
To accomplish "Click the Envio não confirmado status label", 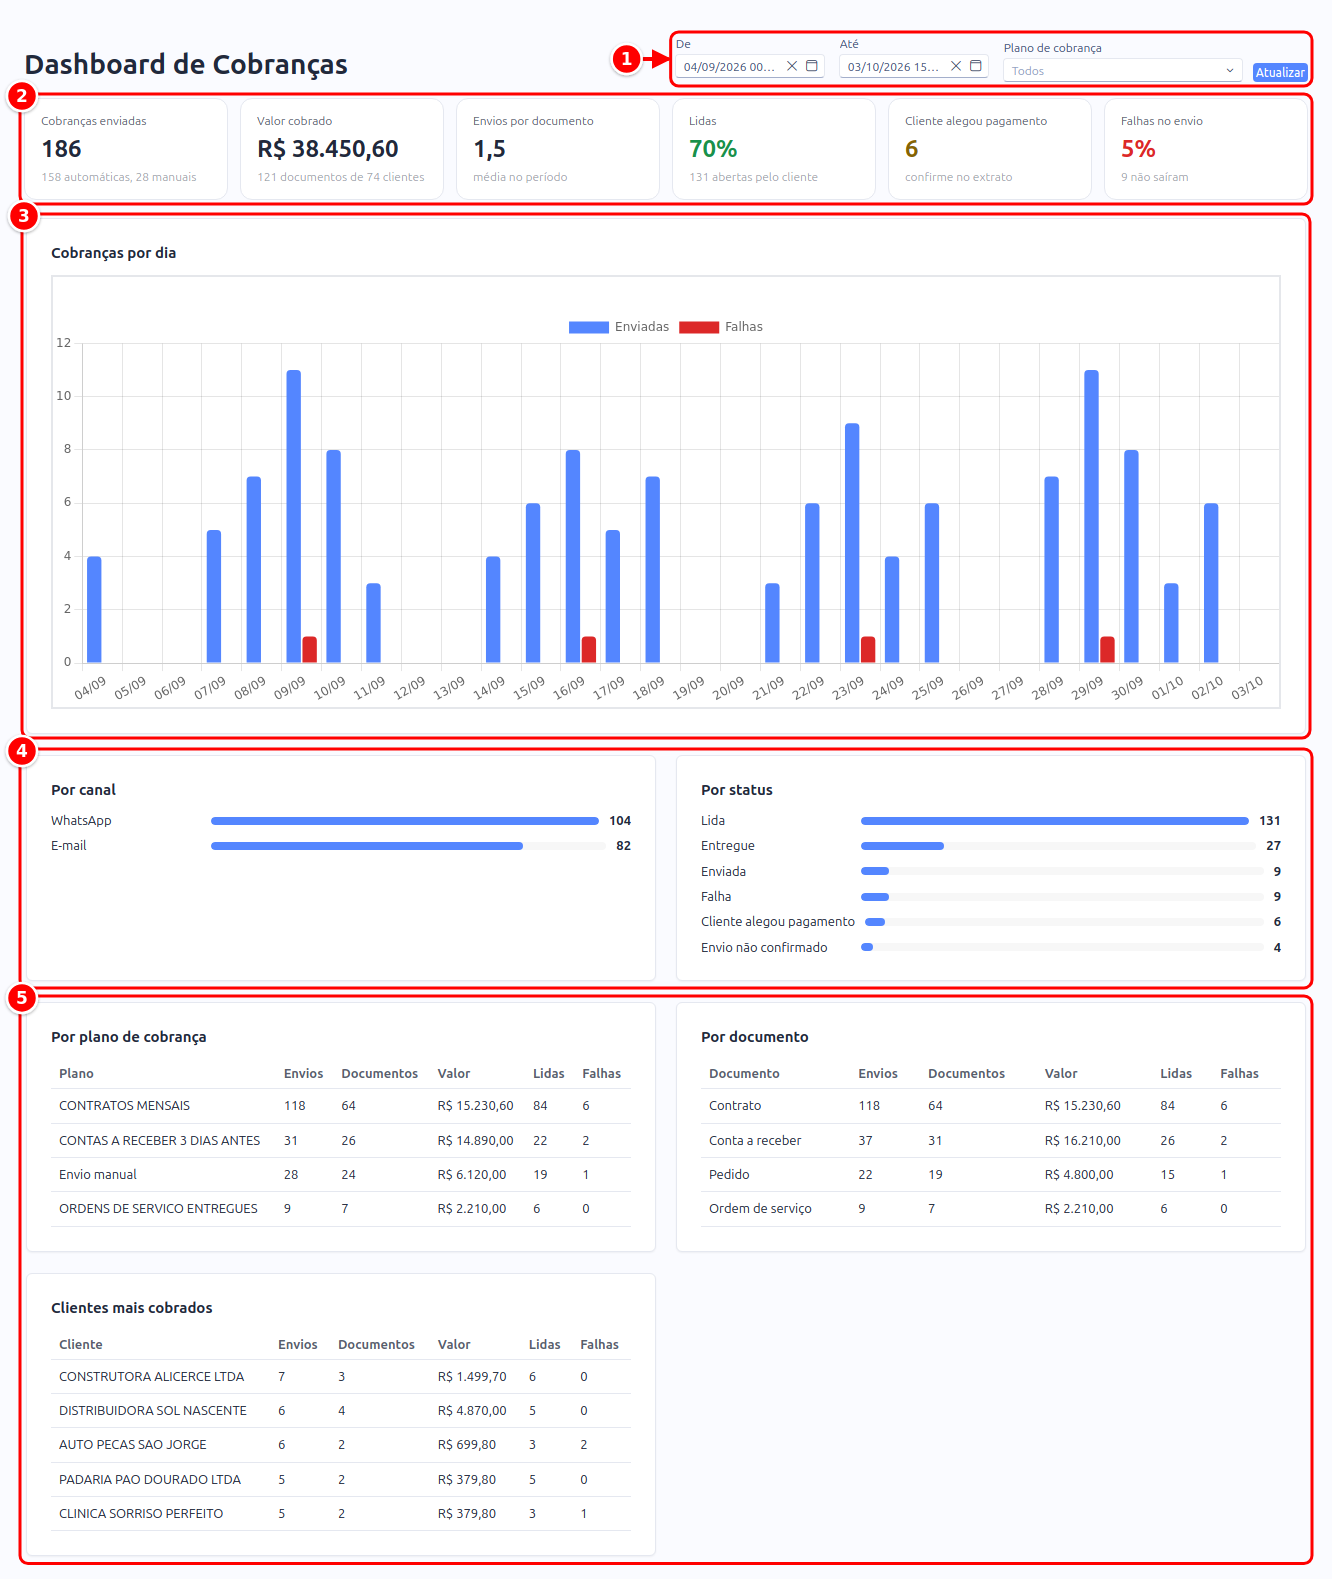I will point(764,948).
